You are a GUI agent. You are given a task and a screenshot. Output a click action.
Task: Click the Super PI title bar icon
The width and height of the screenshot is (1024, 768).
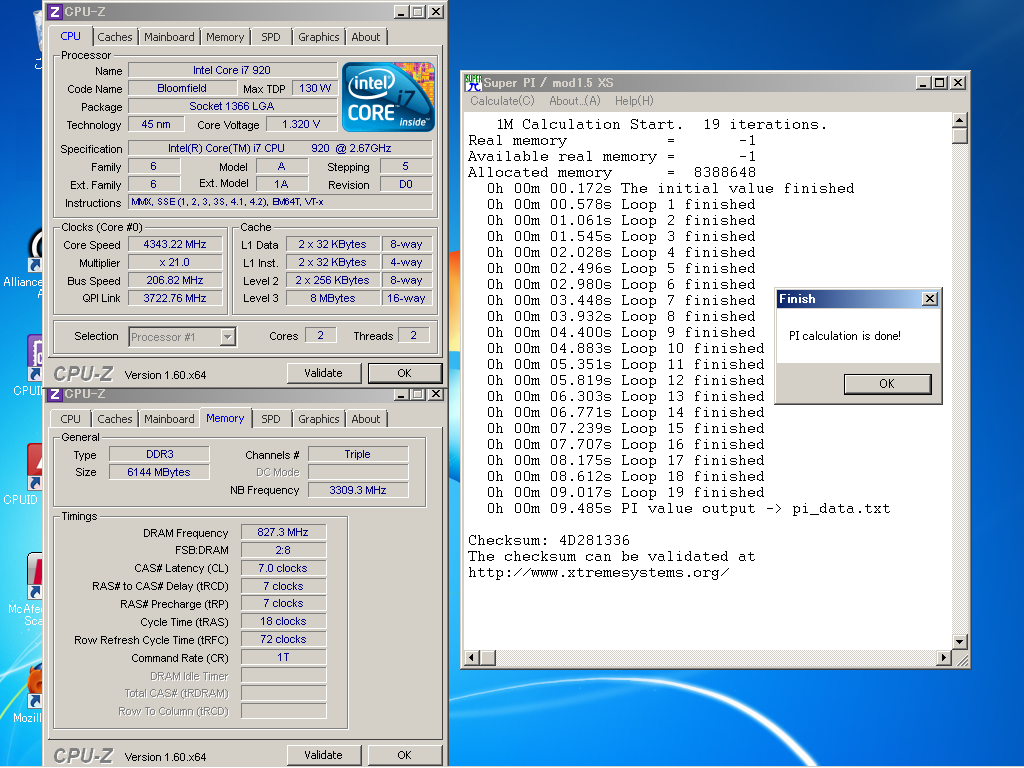[474, 83]
